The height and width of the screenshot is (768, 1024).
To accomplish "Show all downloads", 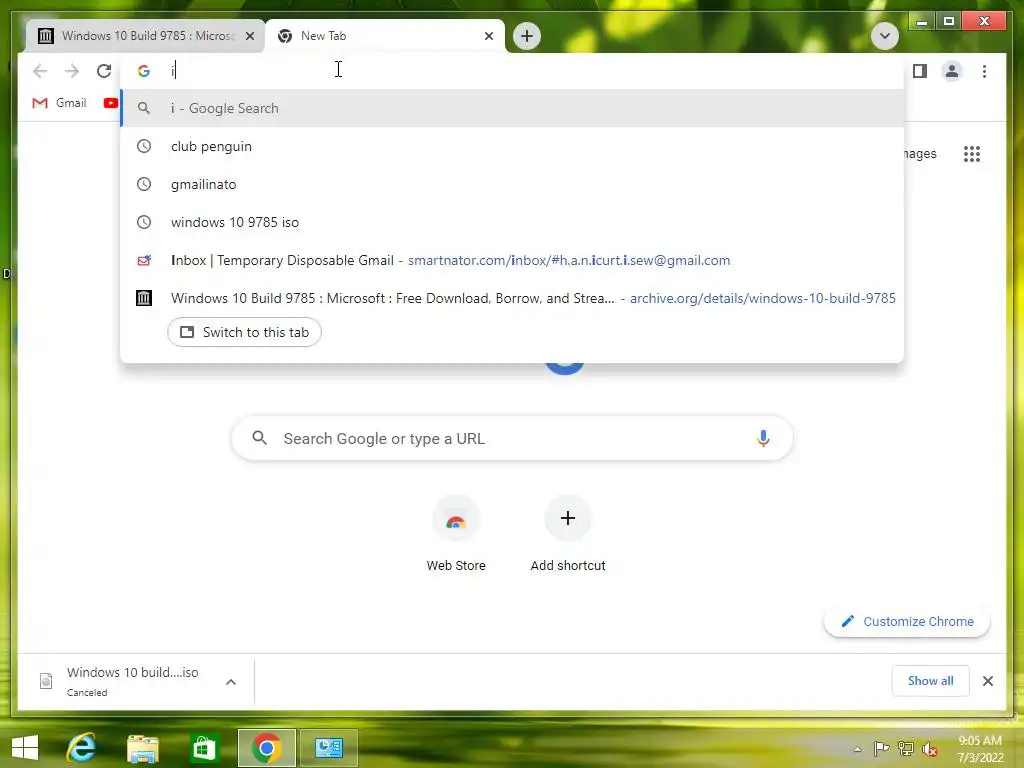I will coord(930,681).
